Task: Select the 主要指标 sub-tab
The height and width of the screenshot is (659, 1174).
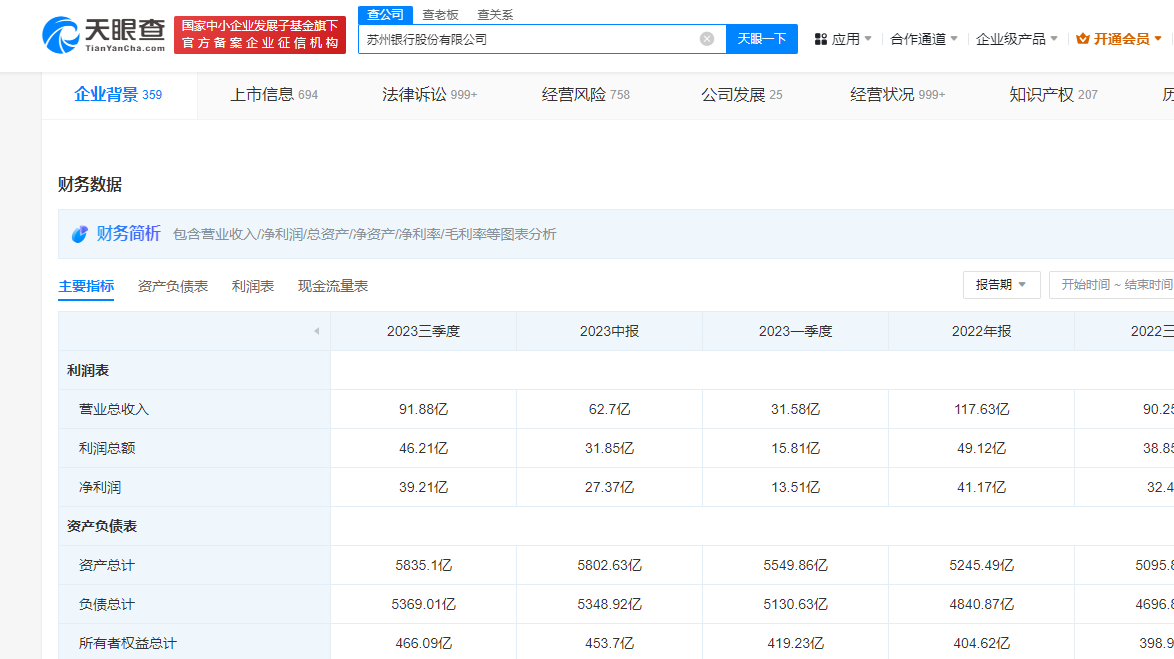Action: [86, 286]
